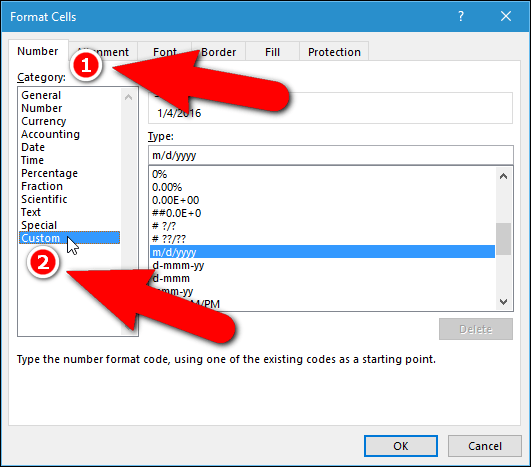
Task: Open the Protection tab
Action: point(334,52)
